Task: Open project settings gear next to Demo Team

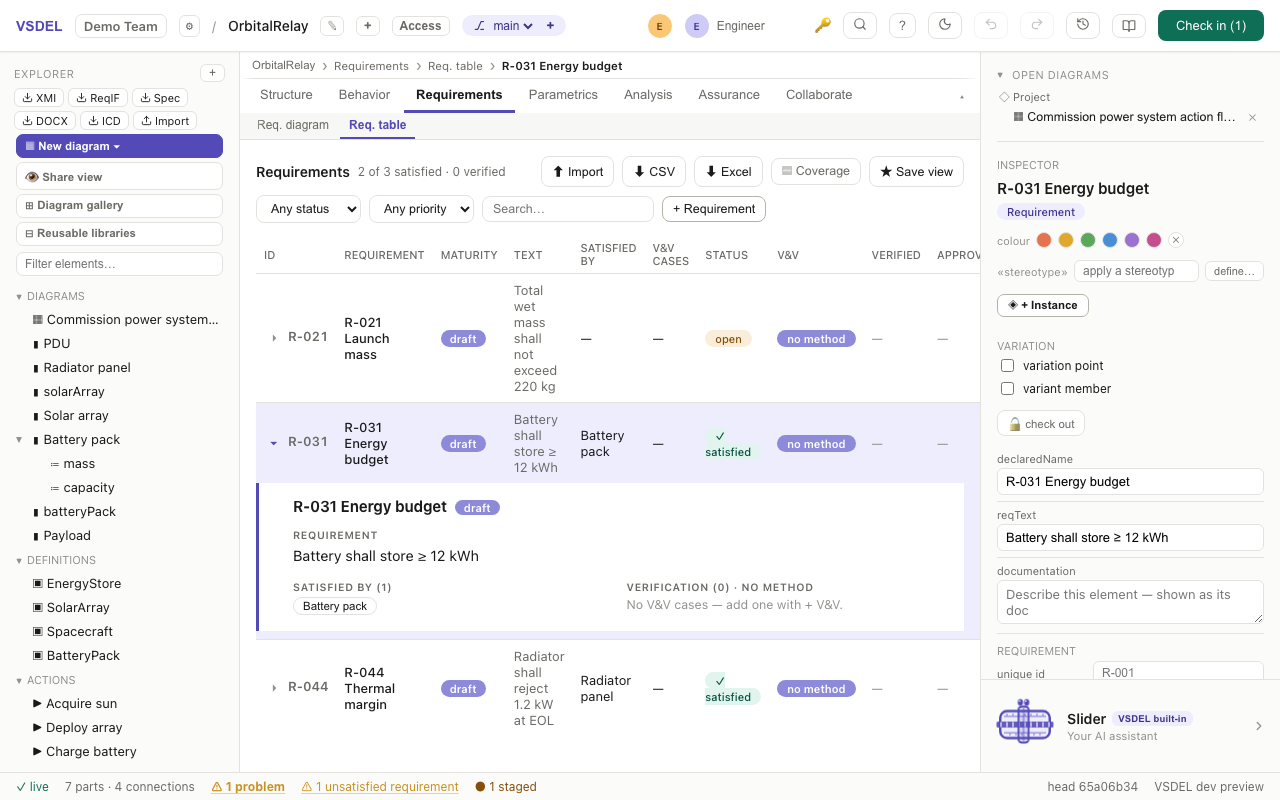Action: 189,26
